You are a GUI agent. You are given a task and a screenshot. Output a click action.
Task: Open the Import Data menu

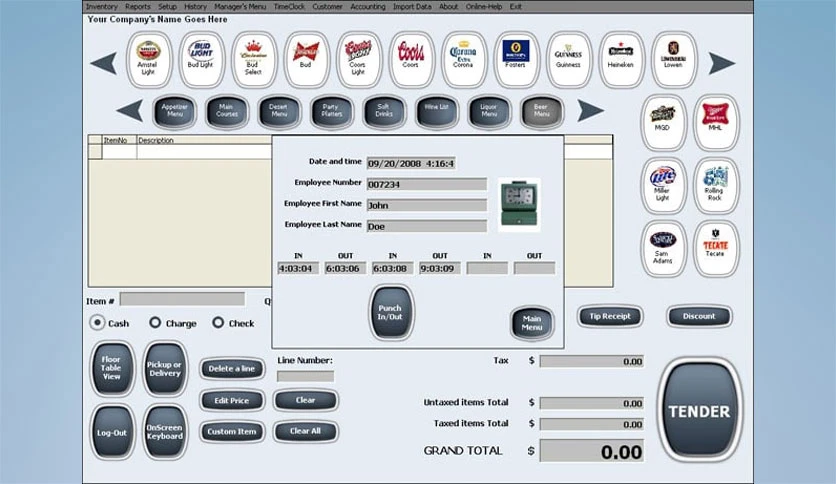[x=412, y=6]
